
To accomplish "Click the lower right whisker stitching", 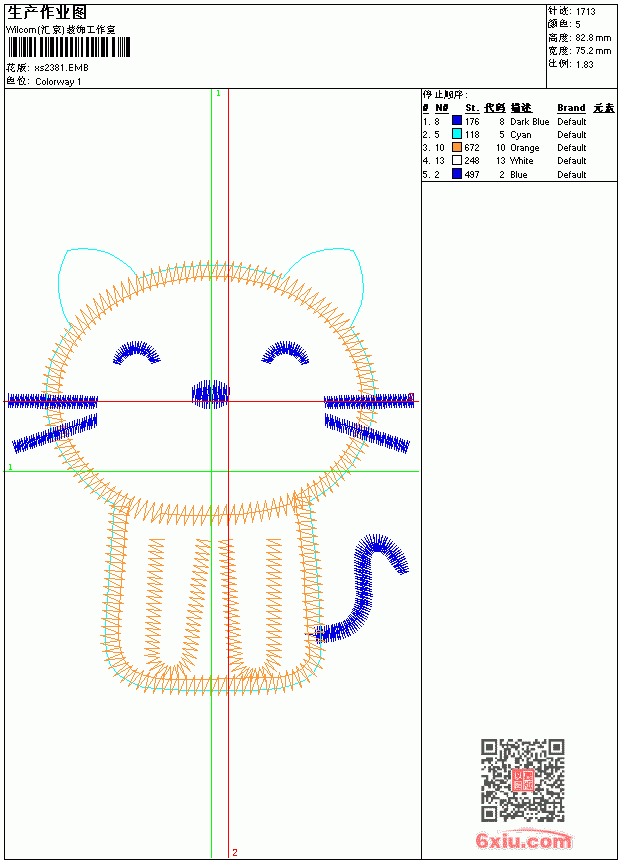I will click(x=367, y=433).
